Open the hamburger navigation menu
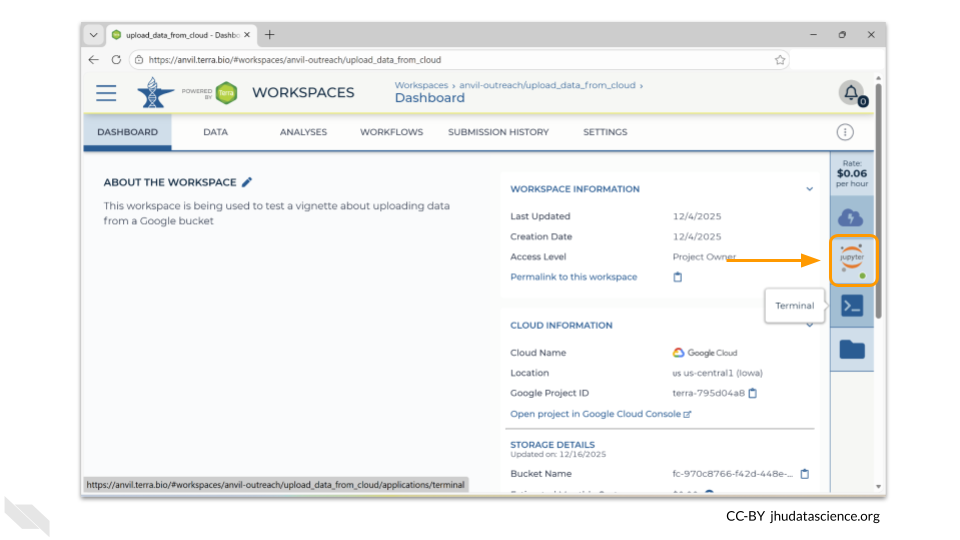The width and height of the screenshot is (960, 540). click(x=106, y=93)
